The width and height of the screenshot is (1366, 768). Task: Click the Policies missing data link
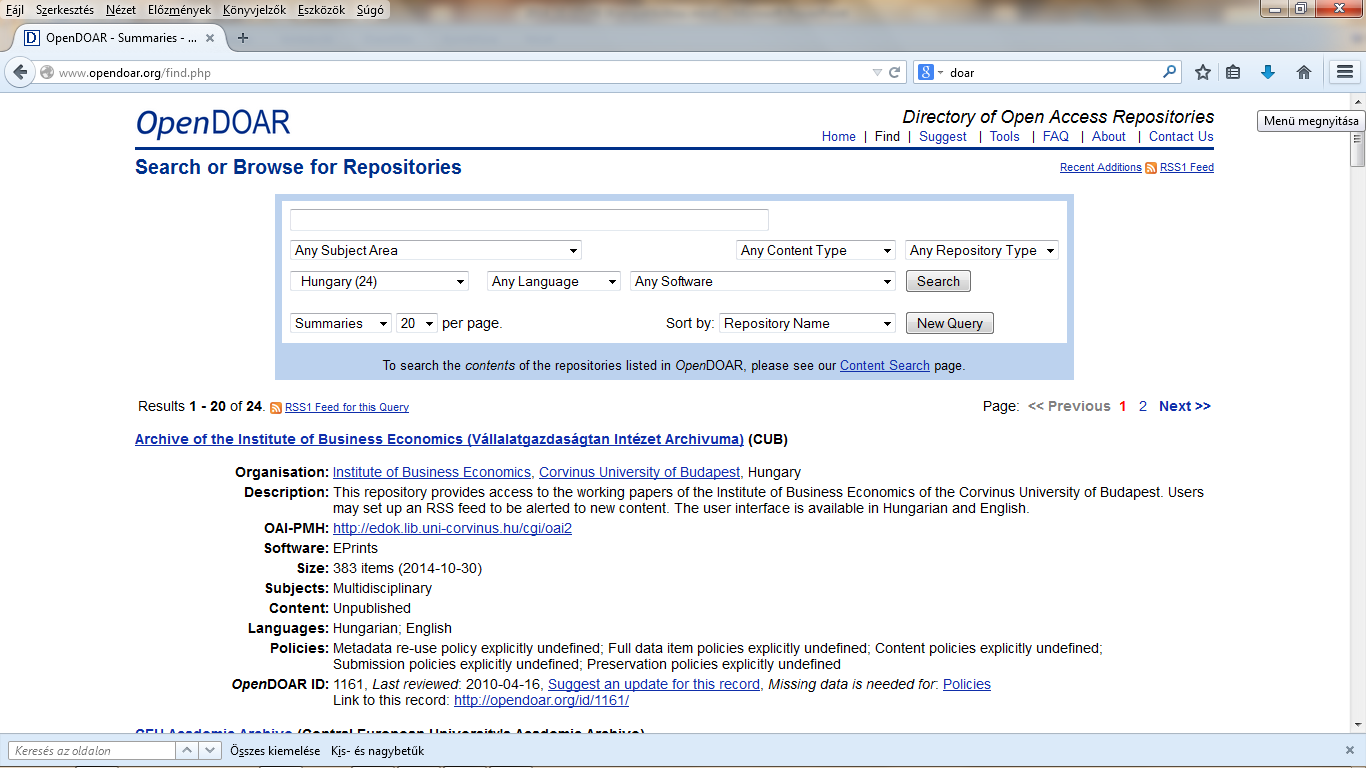(967, 685)
